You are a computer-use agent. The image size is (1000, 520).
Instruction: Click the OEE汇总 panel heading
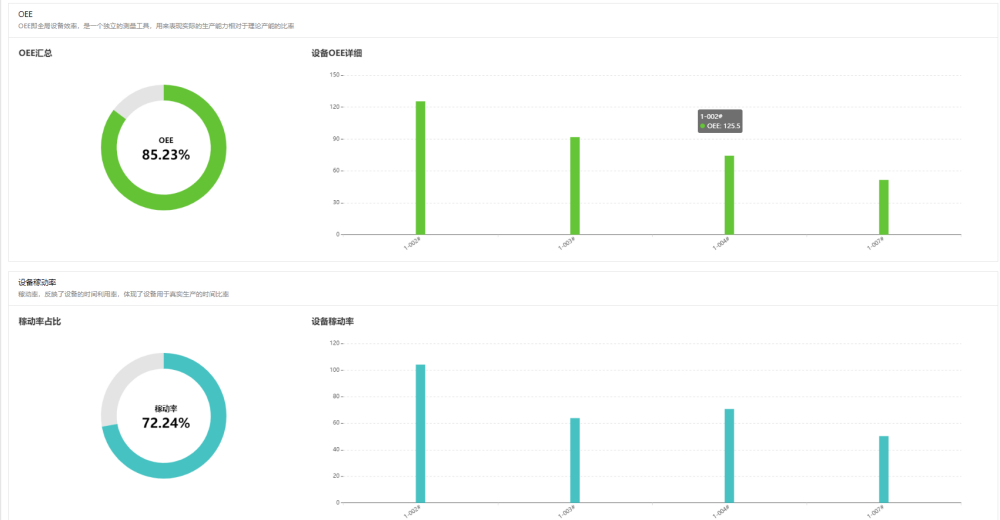tap(35, 53)
